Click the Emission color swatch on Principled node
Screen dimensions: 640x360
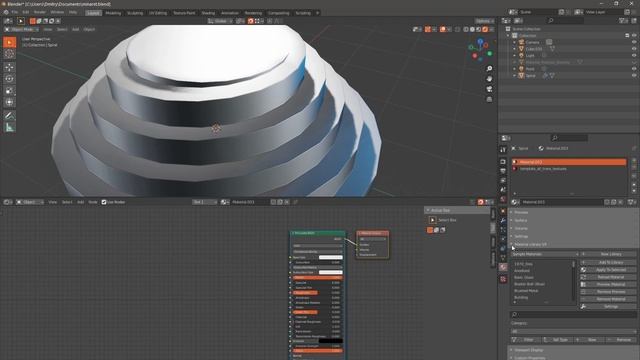click(331, 341)
